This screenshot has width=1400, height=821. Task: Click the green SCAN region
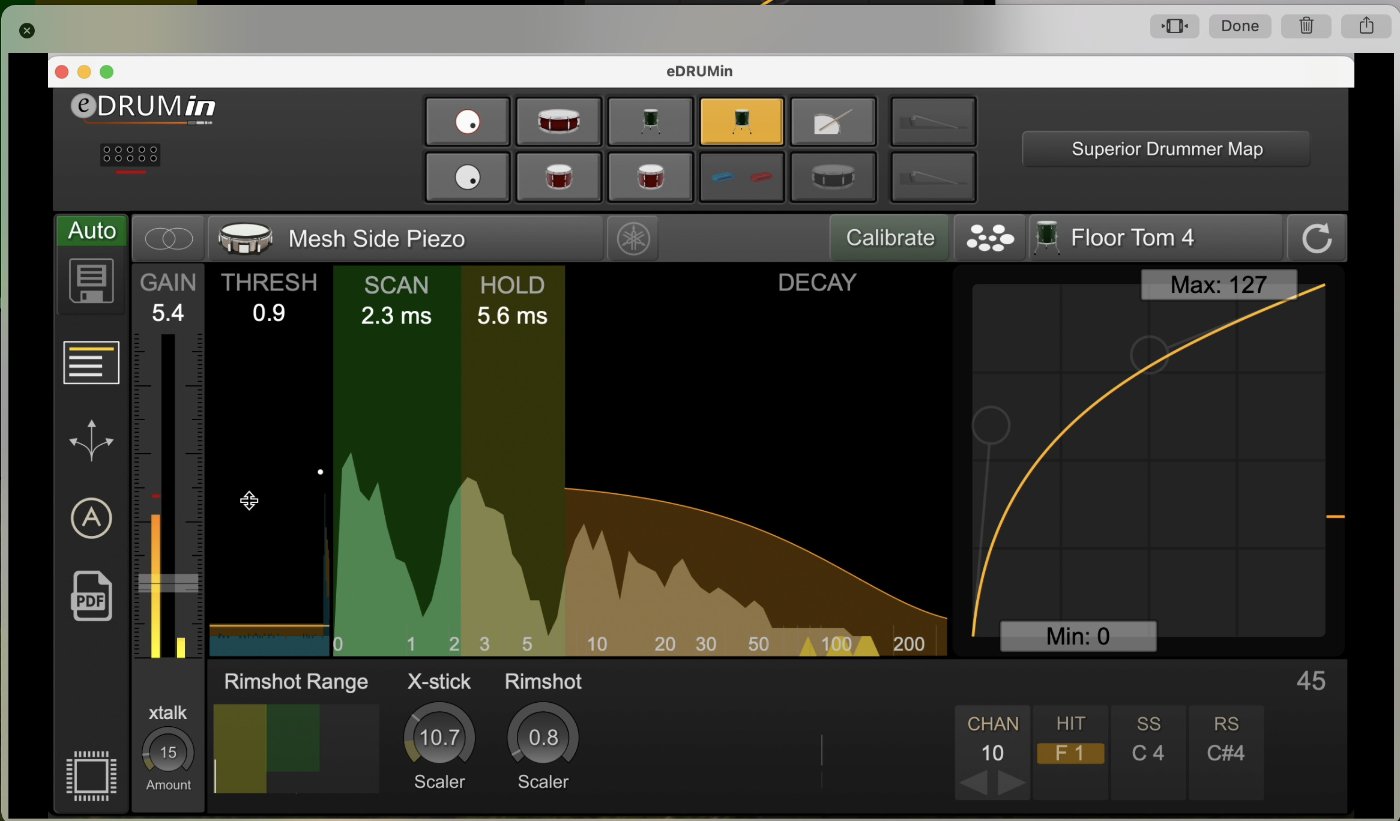(397, 460)
